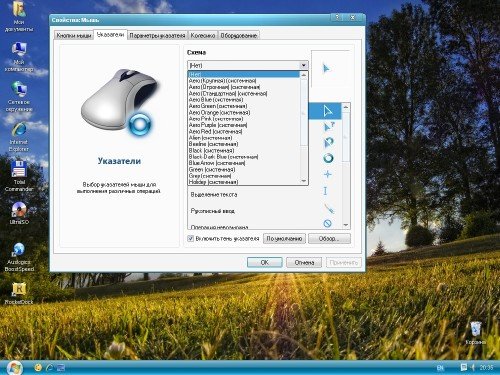This screenshot has width=500, height=375.
Task: Launch Internet Explorer from desktop
Action: click(x=19, y=137)
